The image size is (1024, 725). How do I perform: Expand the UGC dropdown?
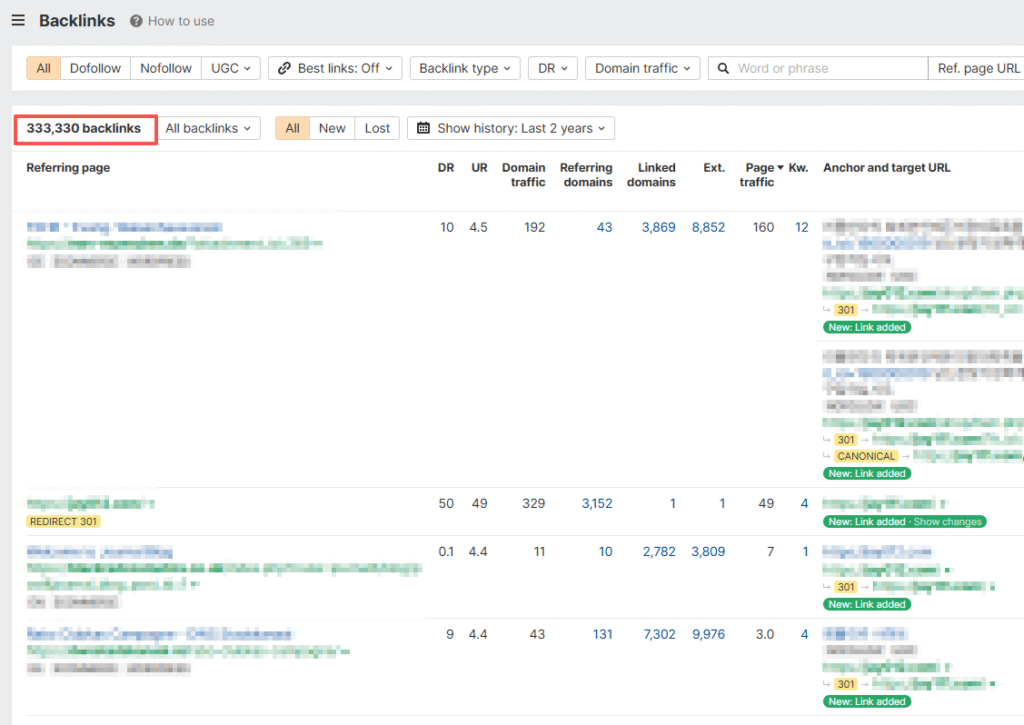(230, 68)
